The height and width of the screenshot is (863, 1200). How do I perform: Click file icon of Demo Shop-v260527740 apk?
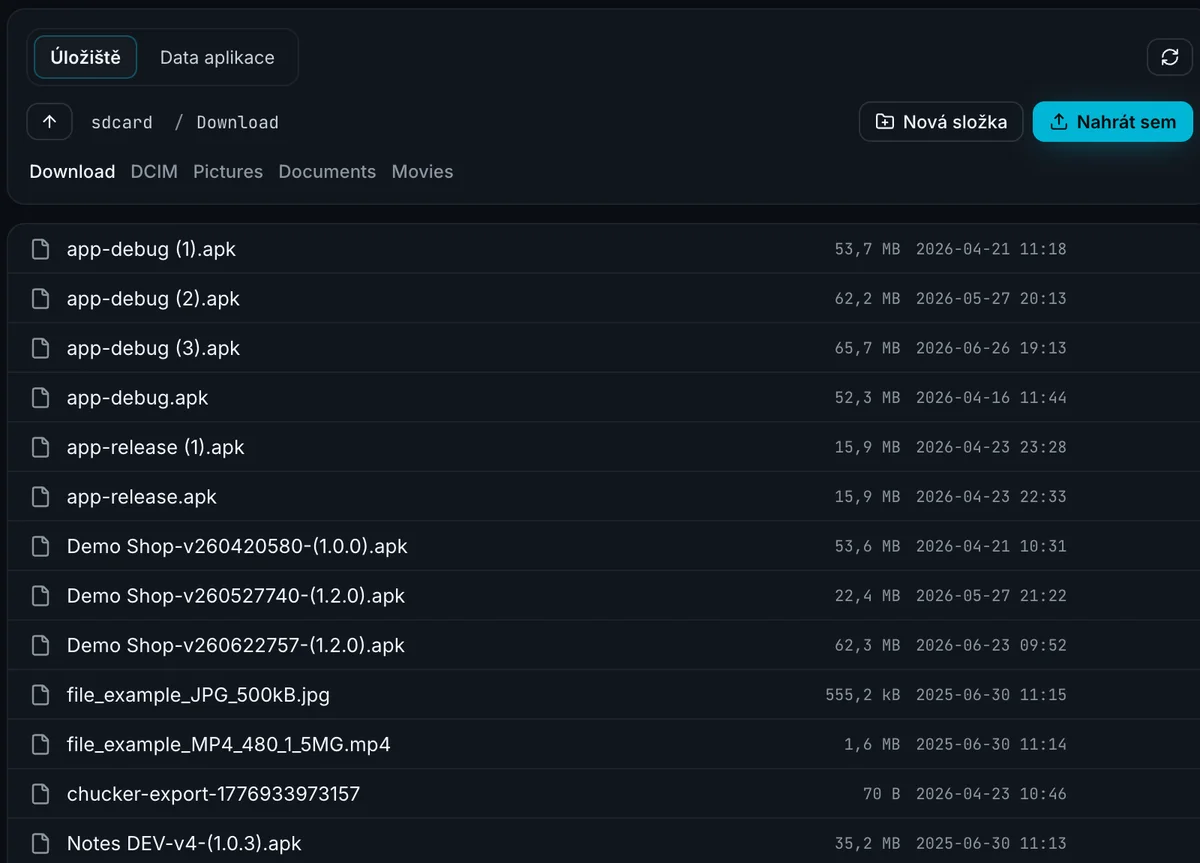40,596
